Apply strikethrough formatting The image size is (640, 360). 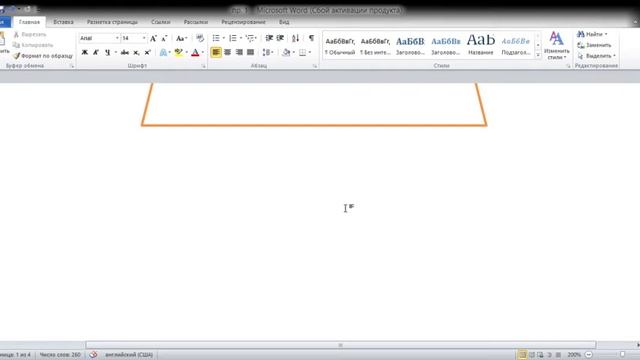125,52
